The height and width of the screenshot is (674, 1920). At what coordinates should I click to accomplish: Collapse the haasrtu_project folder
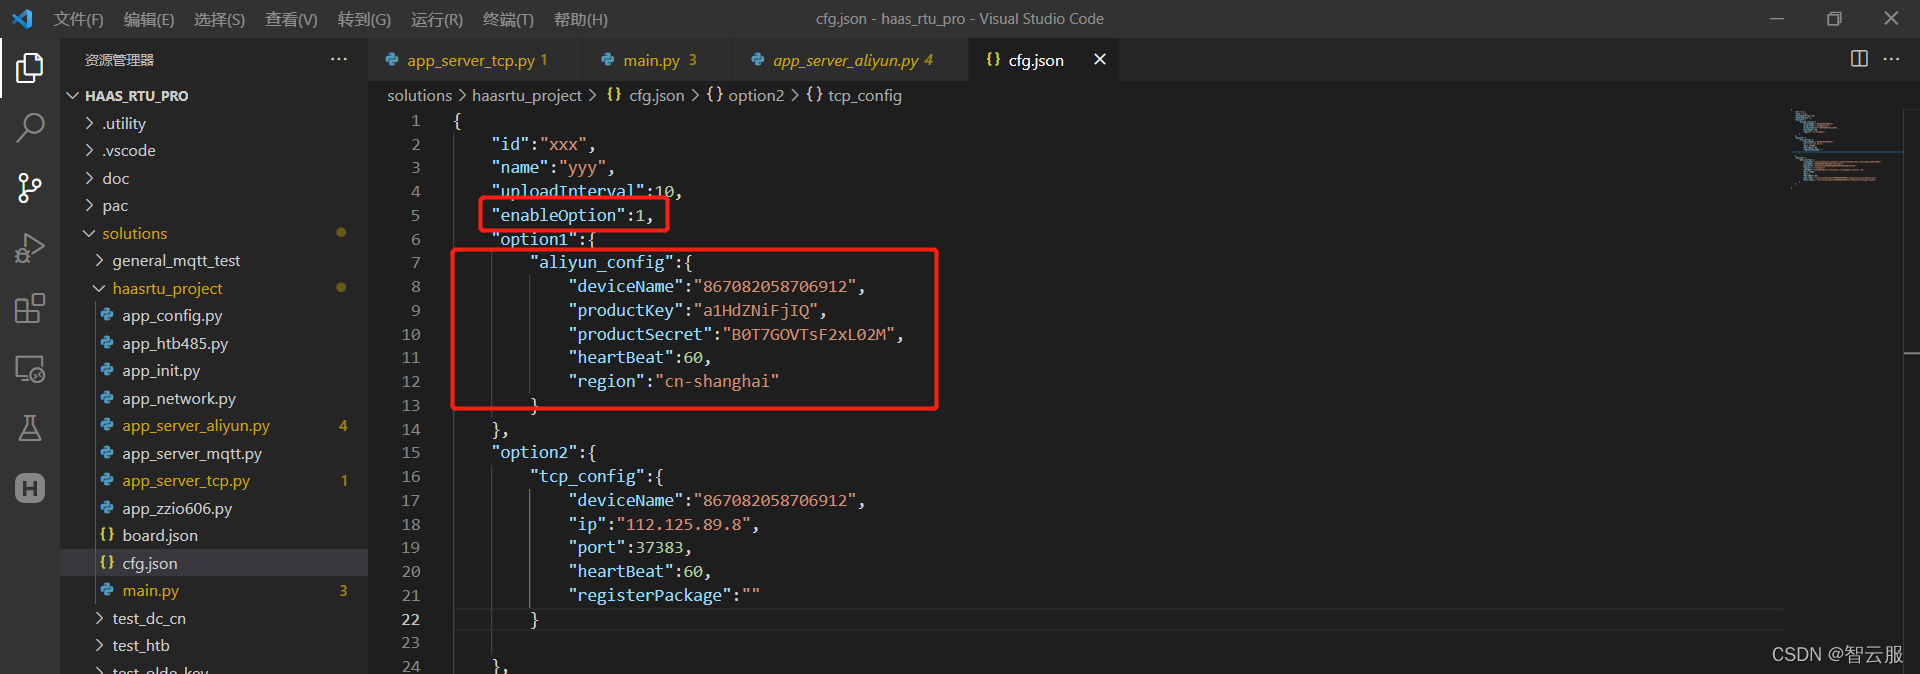point(214,288)
